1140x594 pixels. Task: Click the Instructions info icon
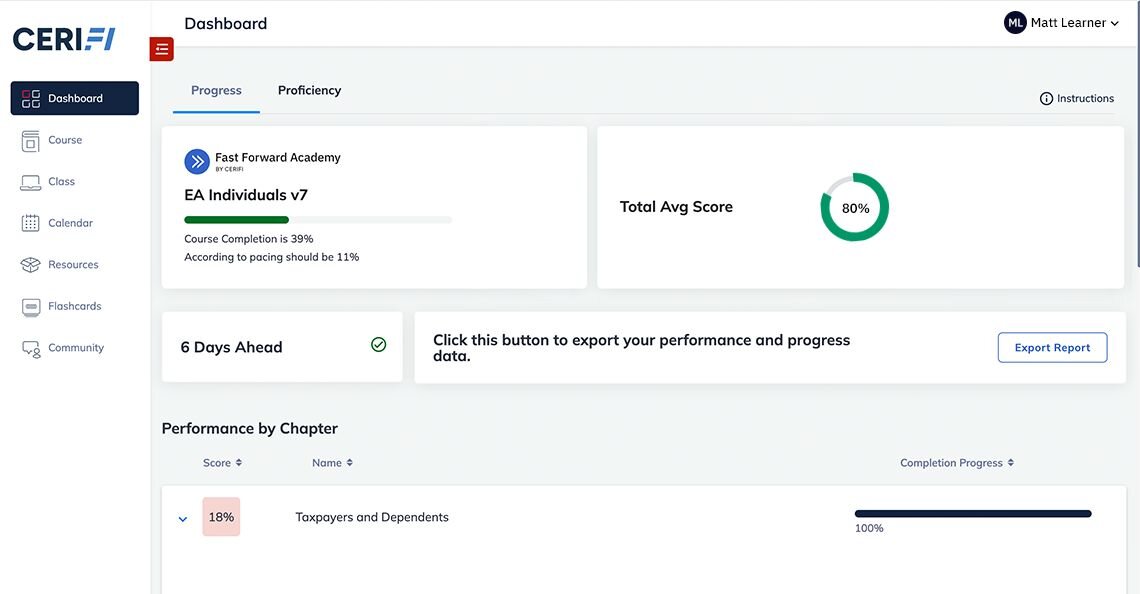click(1046, 99)
